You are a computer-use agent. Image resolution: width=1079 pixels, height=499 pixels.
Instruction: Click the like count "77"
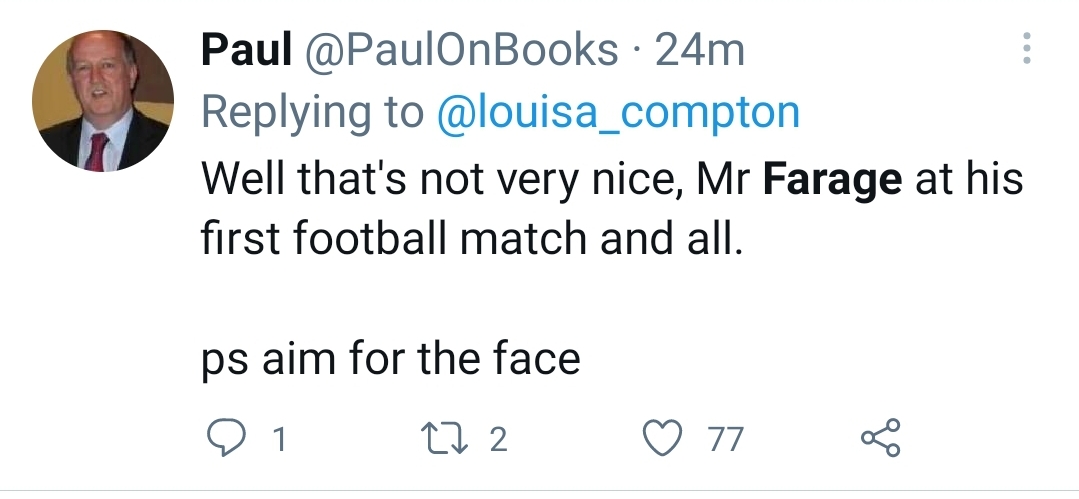point(726,439)
